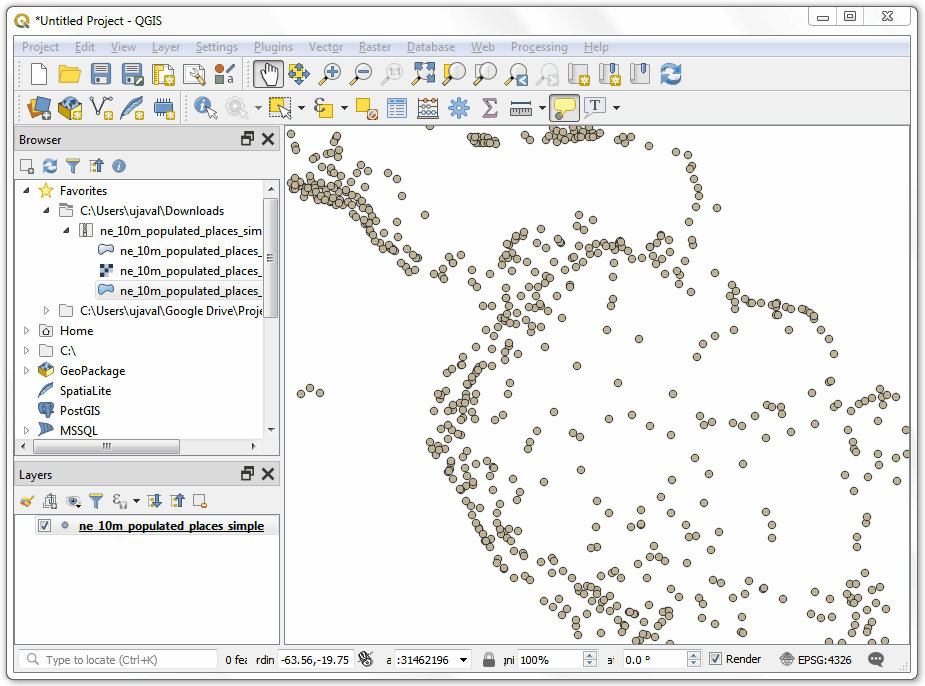Toggle the scale lock icon

[x=489, y=660]
